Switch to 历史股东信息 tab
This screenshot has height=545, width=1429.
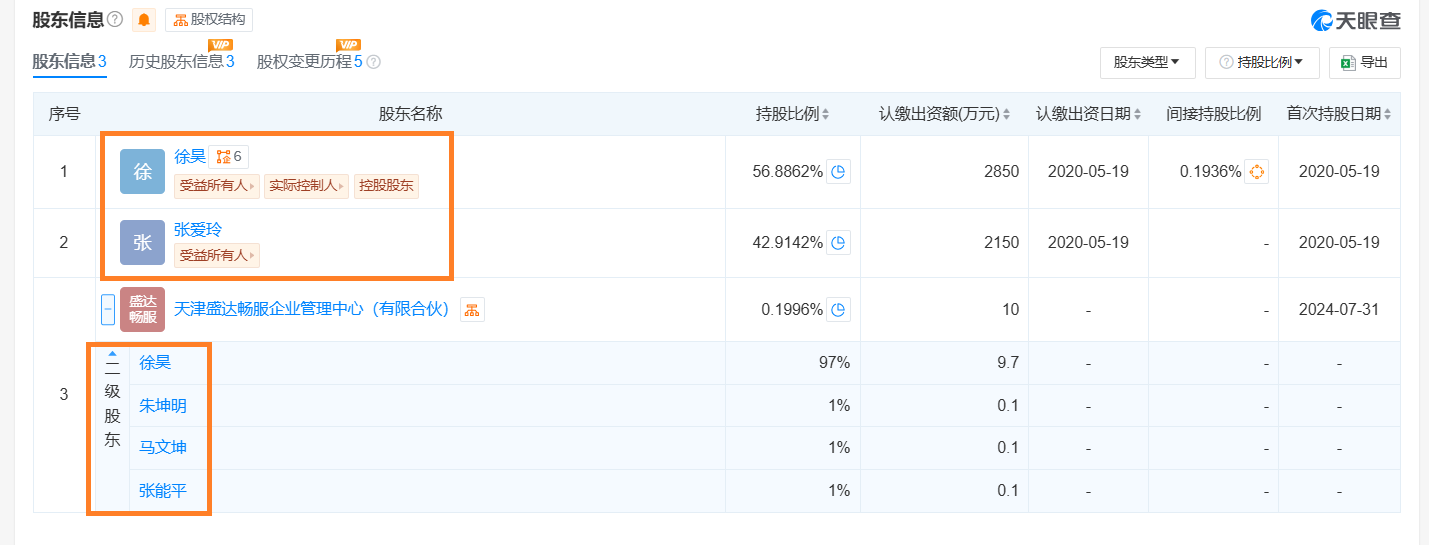[x=181, y=62]
